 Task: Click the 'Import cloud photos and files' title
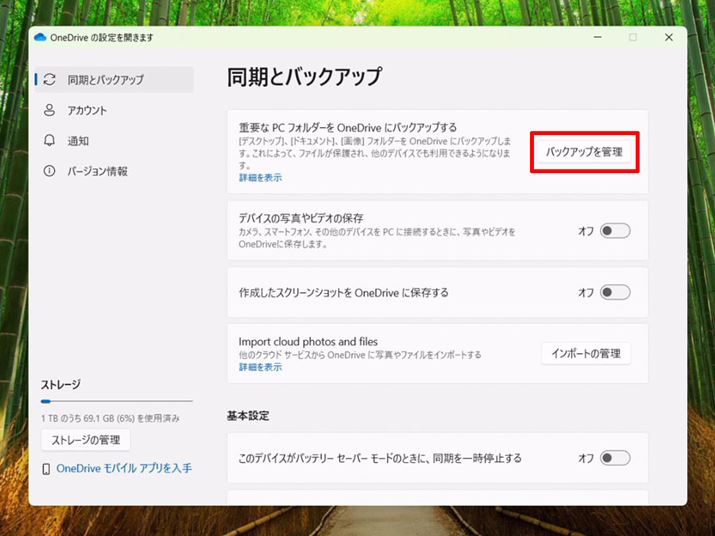point(308,341)
